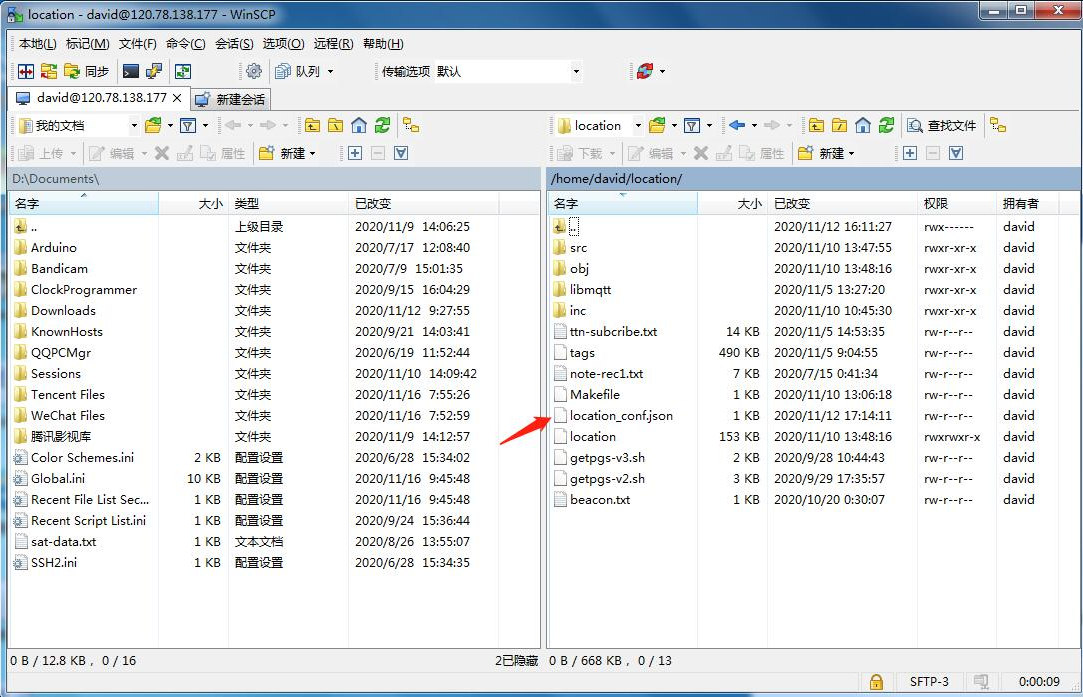Open the terminal console icon
Image resolution: width=1083 pixels, height=697 pixels.
(131, 71)
